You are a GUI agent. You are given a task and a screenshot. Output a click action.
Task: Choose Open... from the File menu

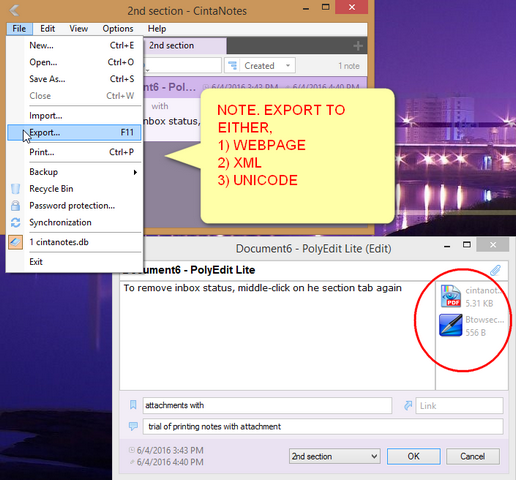click(x=74, y=62)
